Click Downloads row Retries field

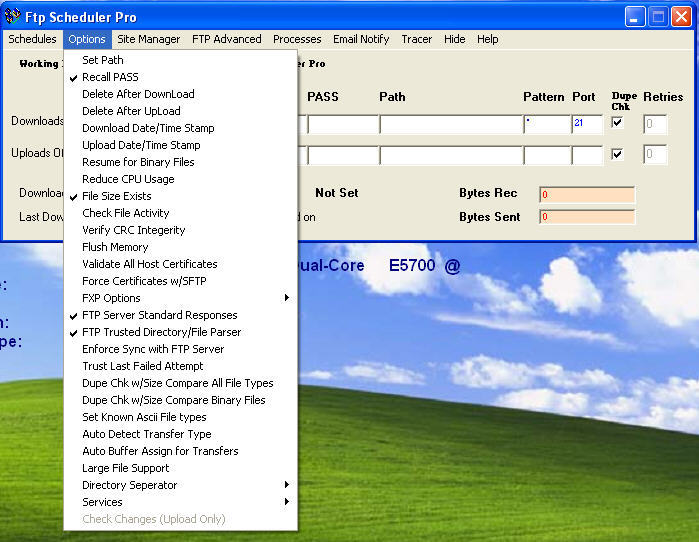(655, 124)
